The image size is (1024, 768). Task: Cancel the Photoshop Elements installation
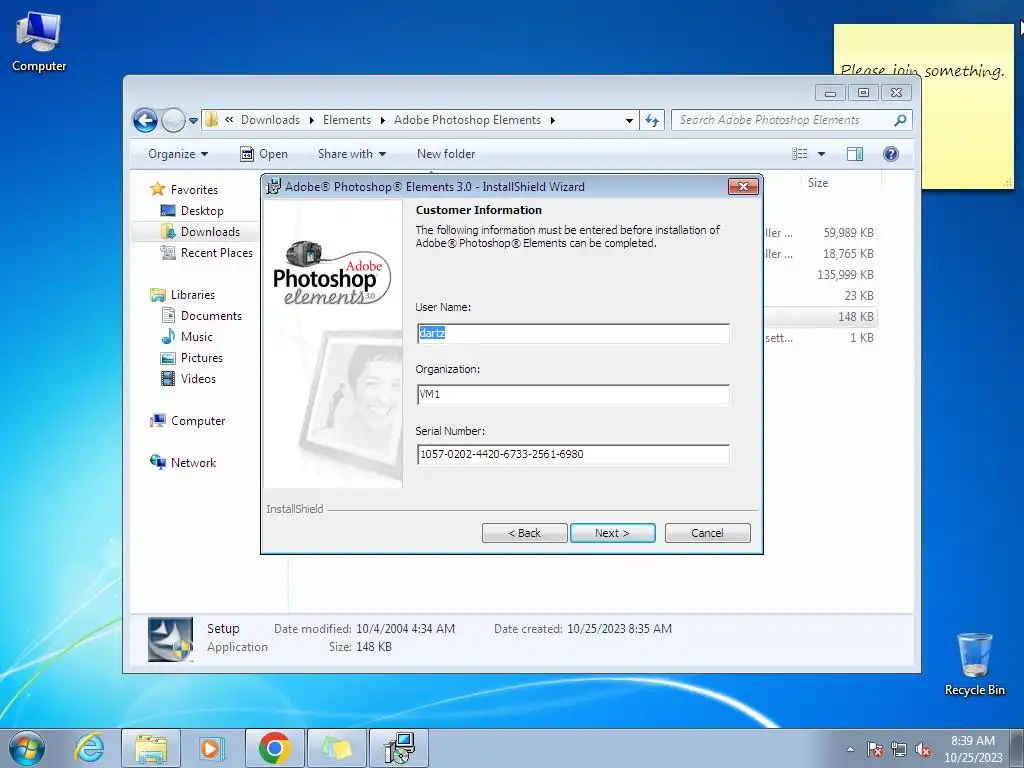point(707,533)
